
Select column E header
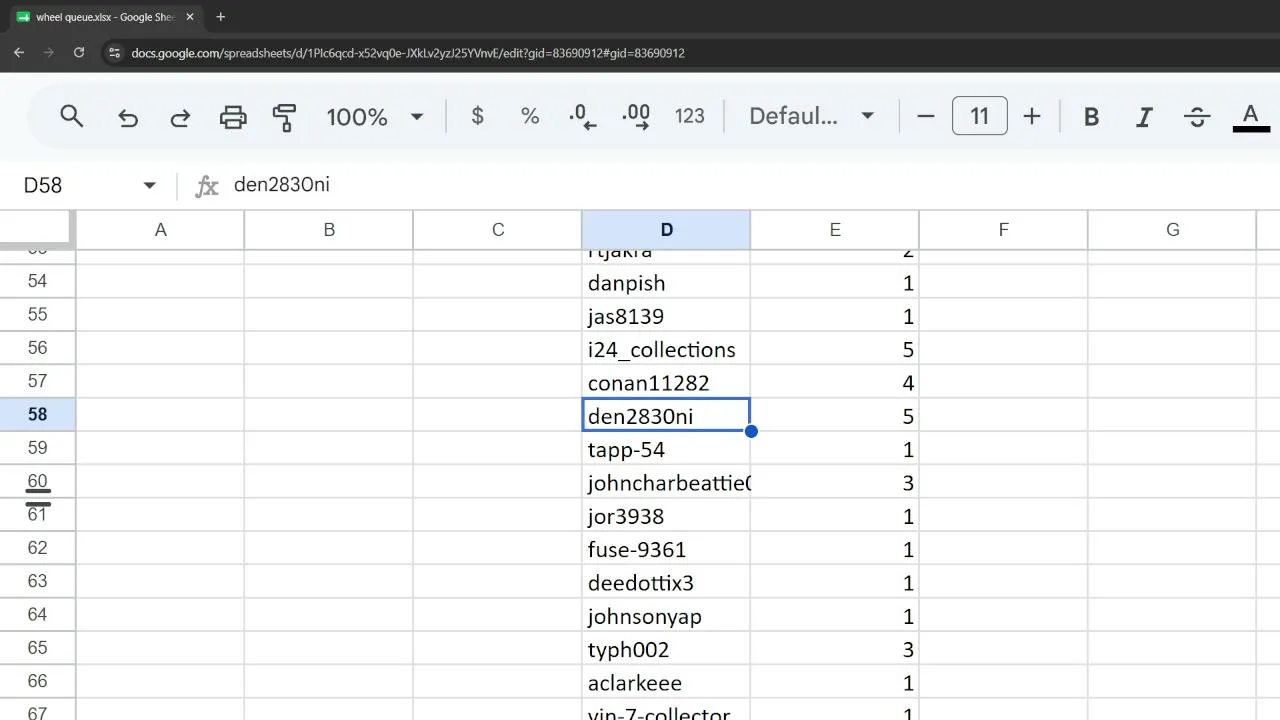pyautogui.click(x=835, y=230)
